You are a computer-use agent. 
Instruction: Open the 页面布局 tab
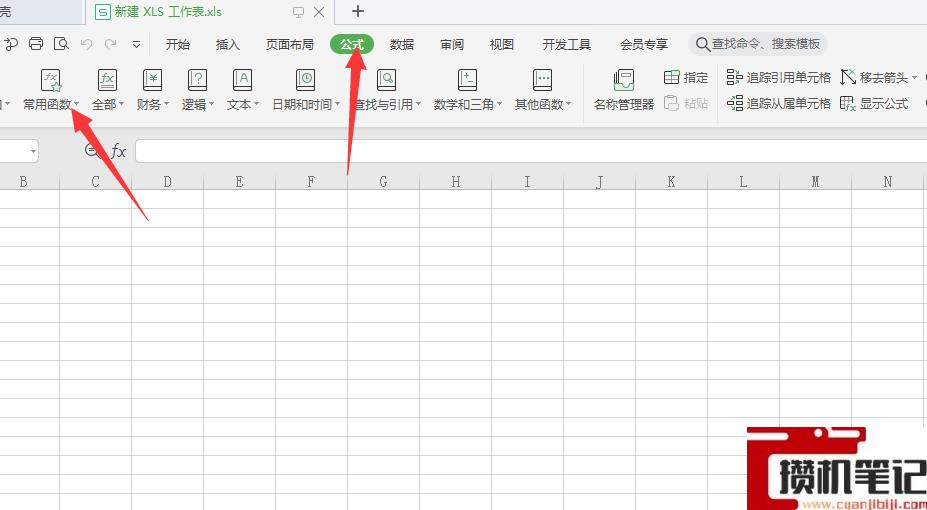290,44
